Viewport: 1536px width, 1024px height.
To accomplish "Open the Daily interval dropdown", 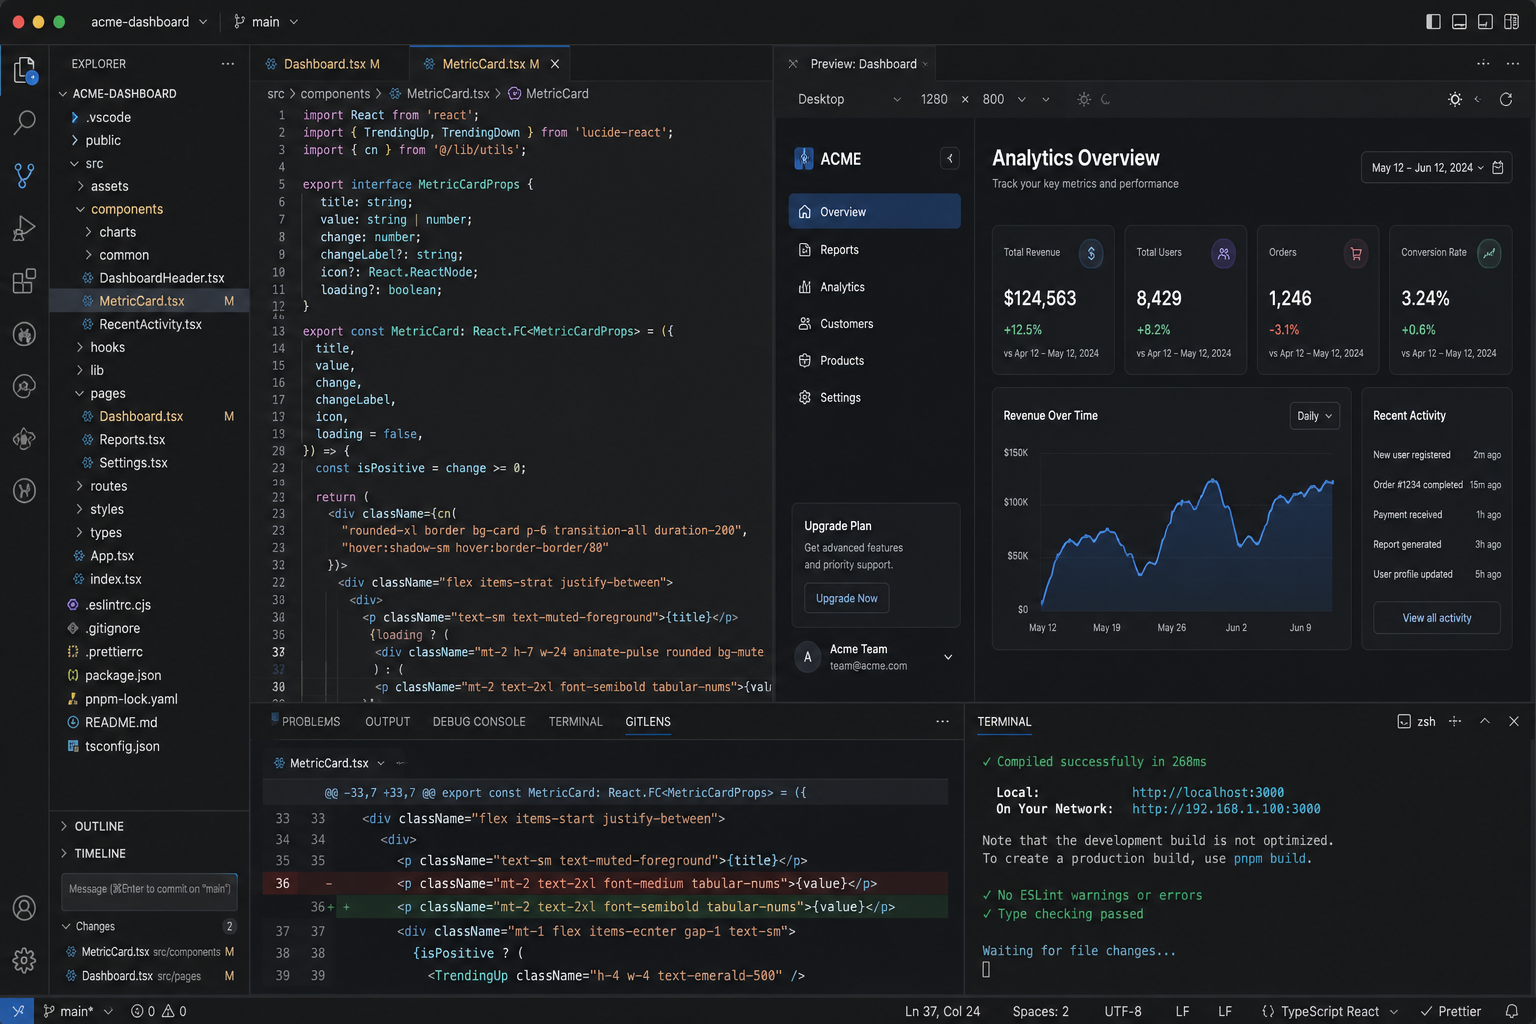I will (1315, 416).
